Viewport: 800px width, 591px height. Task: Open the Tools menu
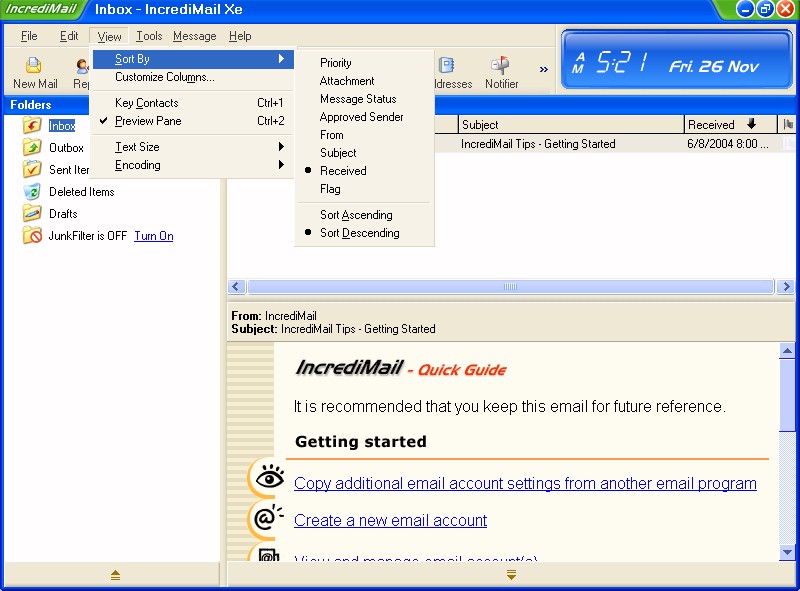149,36
